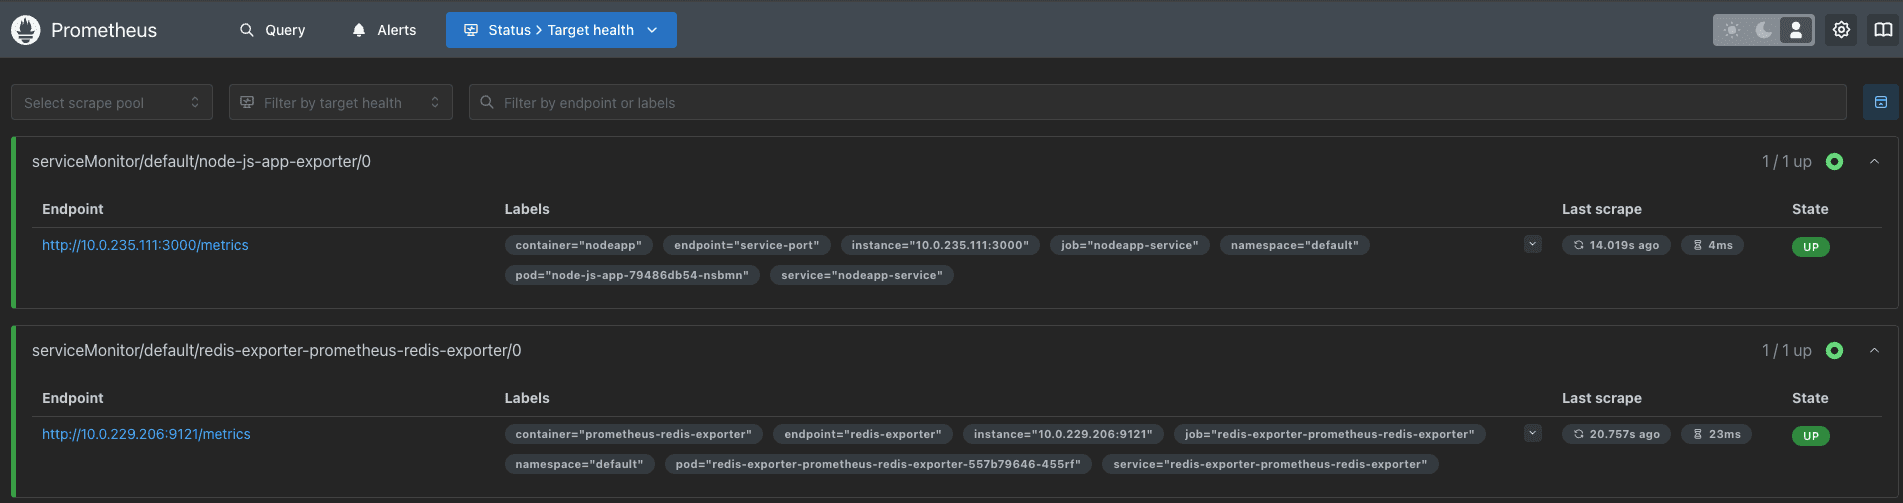Expand labels for nodeapp target

click(x=1532, y=244)
